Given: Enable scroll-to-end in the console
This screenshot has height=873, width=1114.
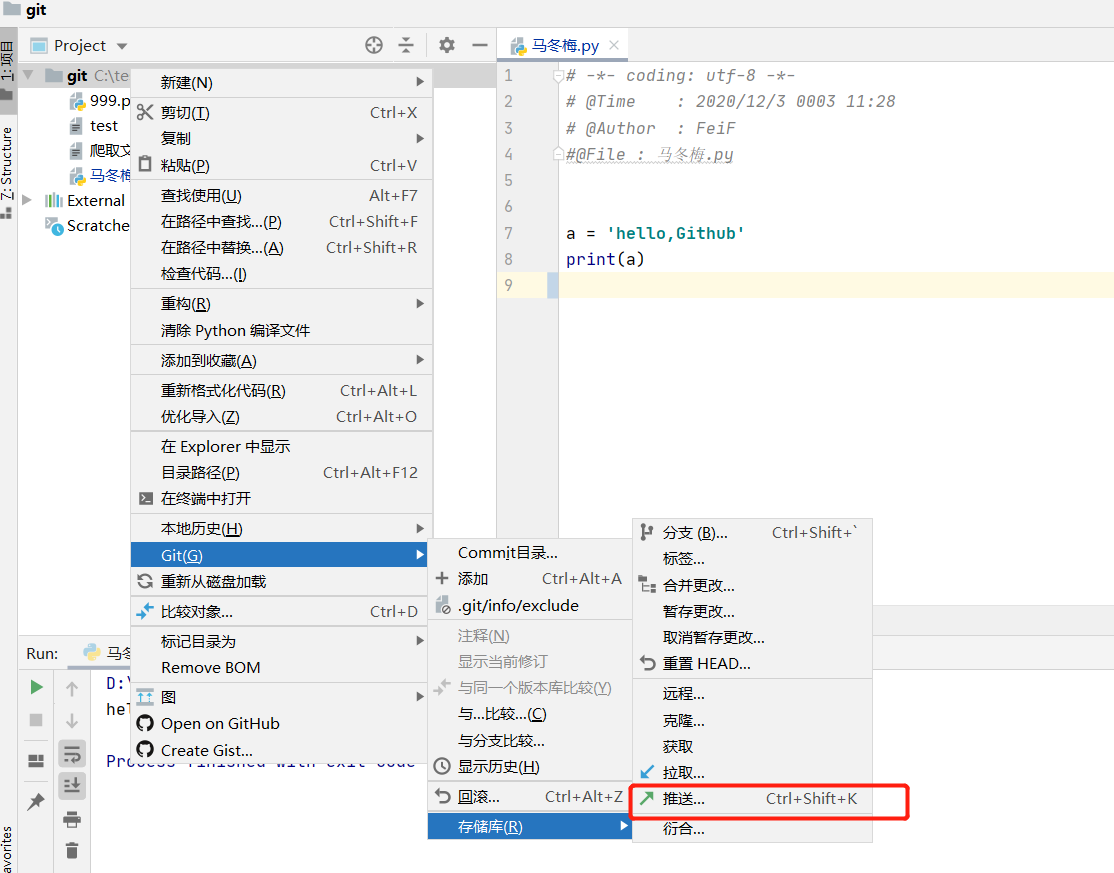Looking at the screenshot, I should click(x=71, y=785).
